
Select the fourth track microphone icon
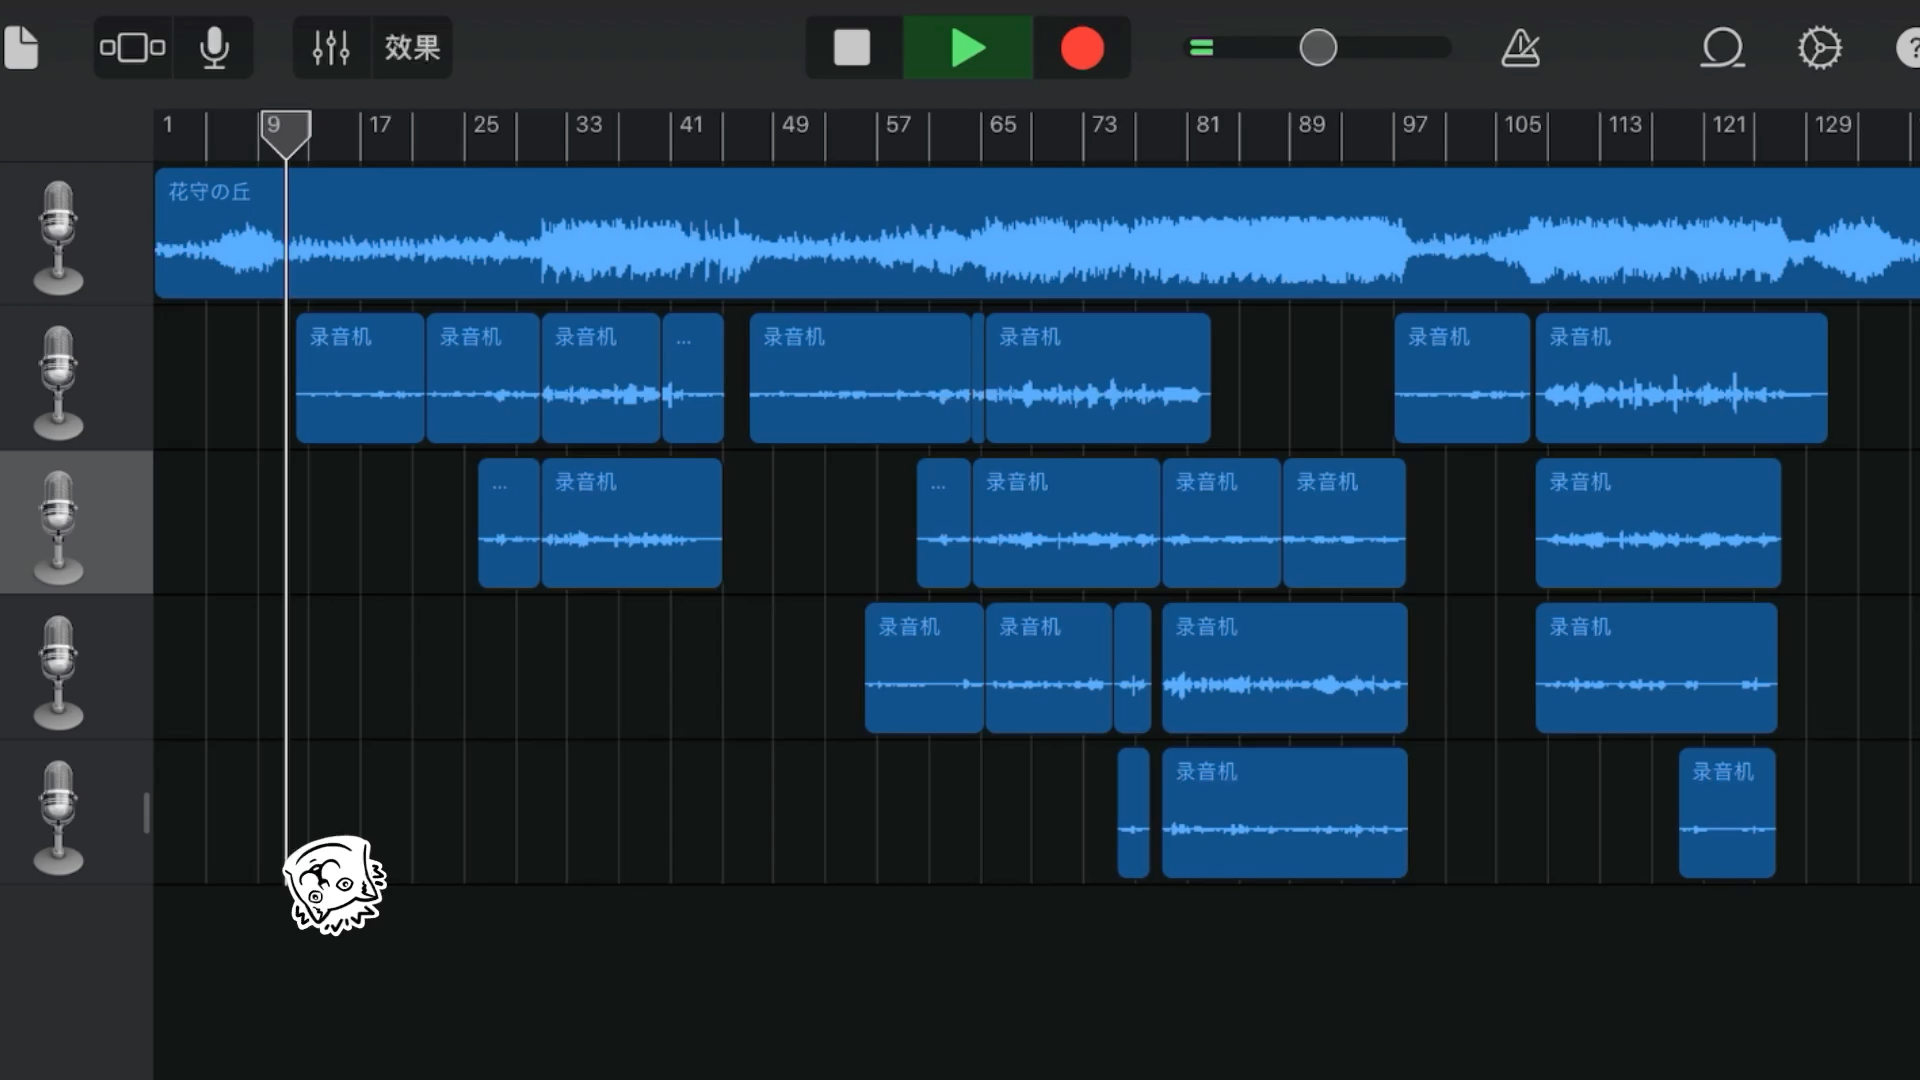[x=59, y=672]
